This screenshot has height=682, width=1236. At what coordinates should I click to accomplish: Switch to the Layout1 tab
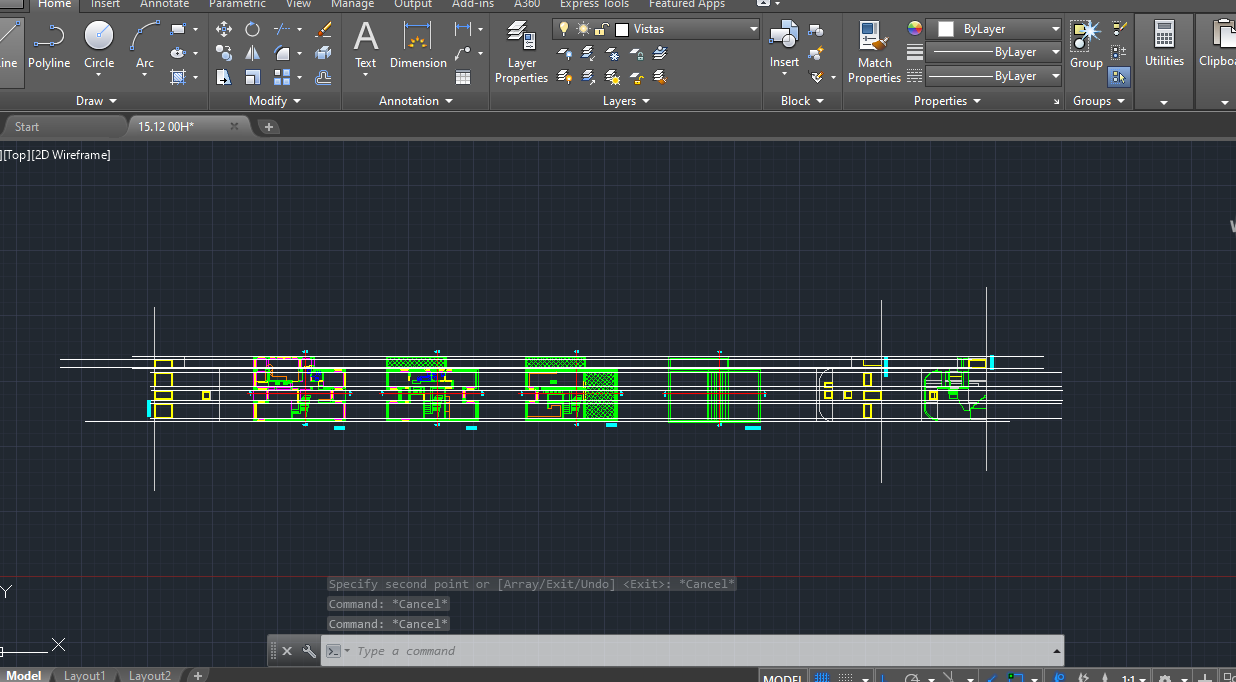(x=84, y=676)
